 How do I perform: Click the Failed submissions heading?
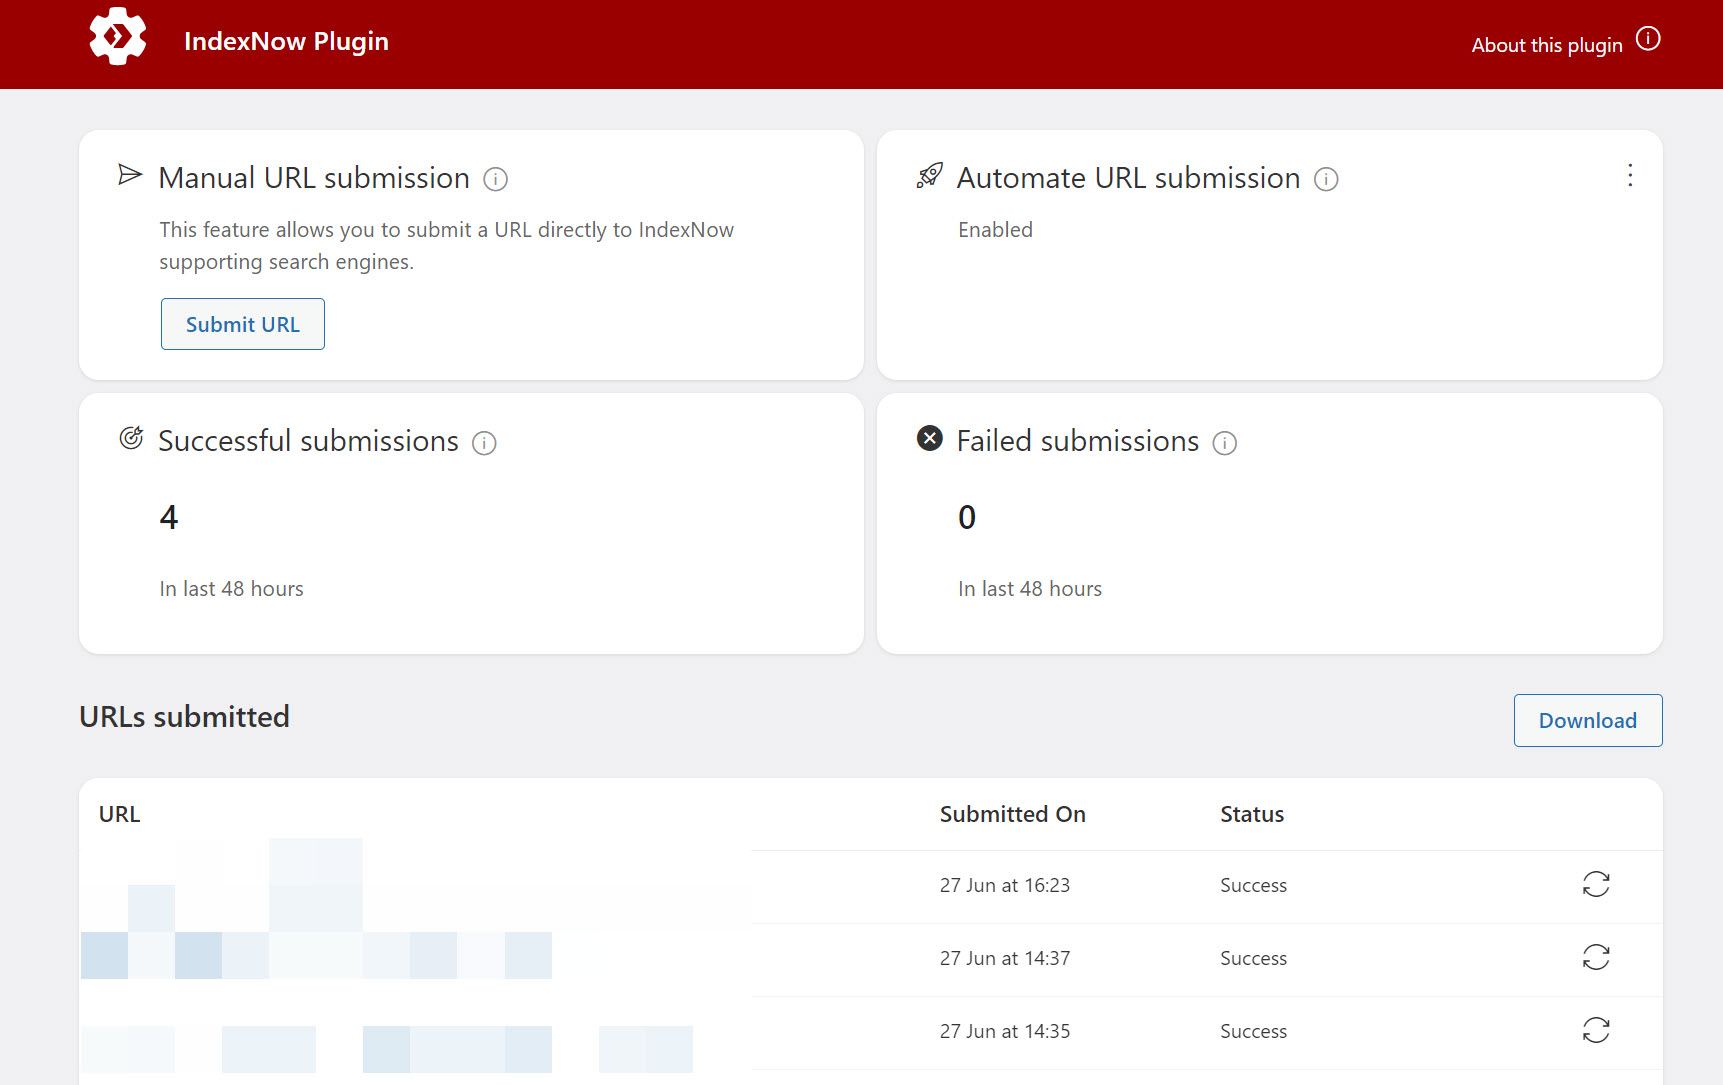click(1077, 441)
